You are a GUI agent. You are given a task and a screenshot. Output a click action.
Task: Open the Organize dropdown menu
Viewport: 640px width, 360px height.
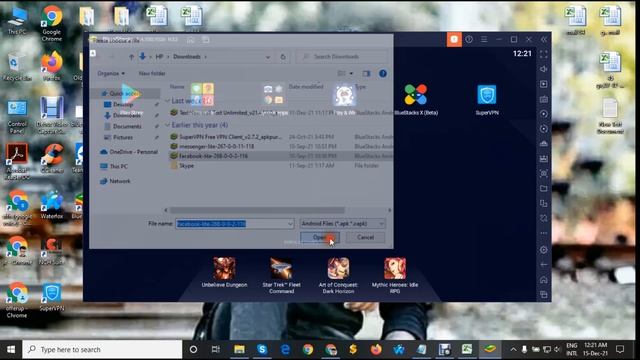coord(111,73)
